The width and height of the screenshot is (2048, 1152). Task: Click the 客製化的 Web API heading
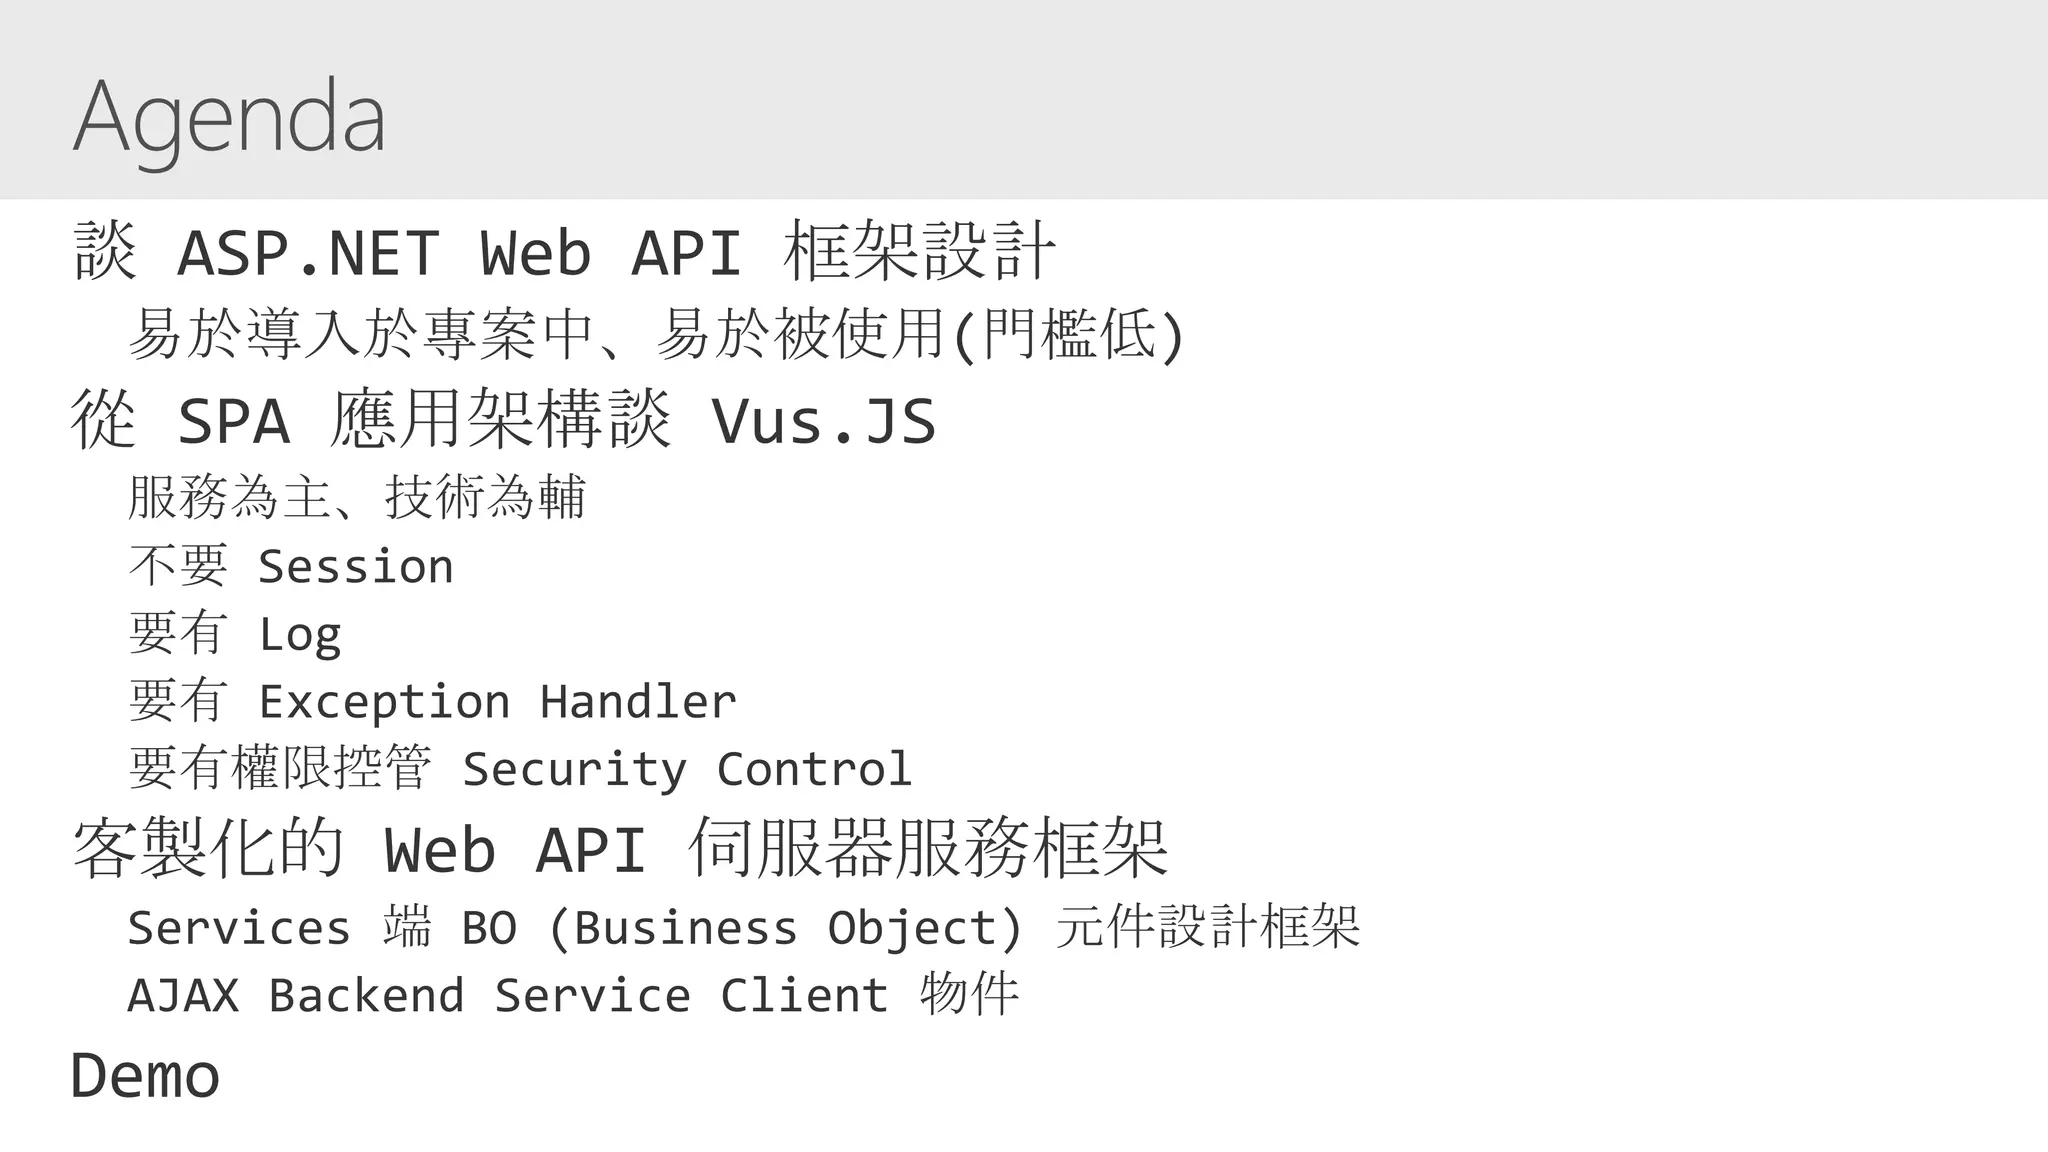[620, 849]
